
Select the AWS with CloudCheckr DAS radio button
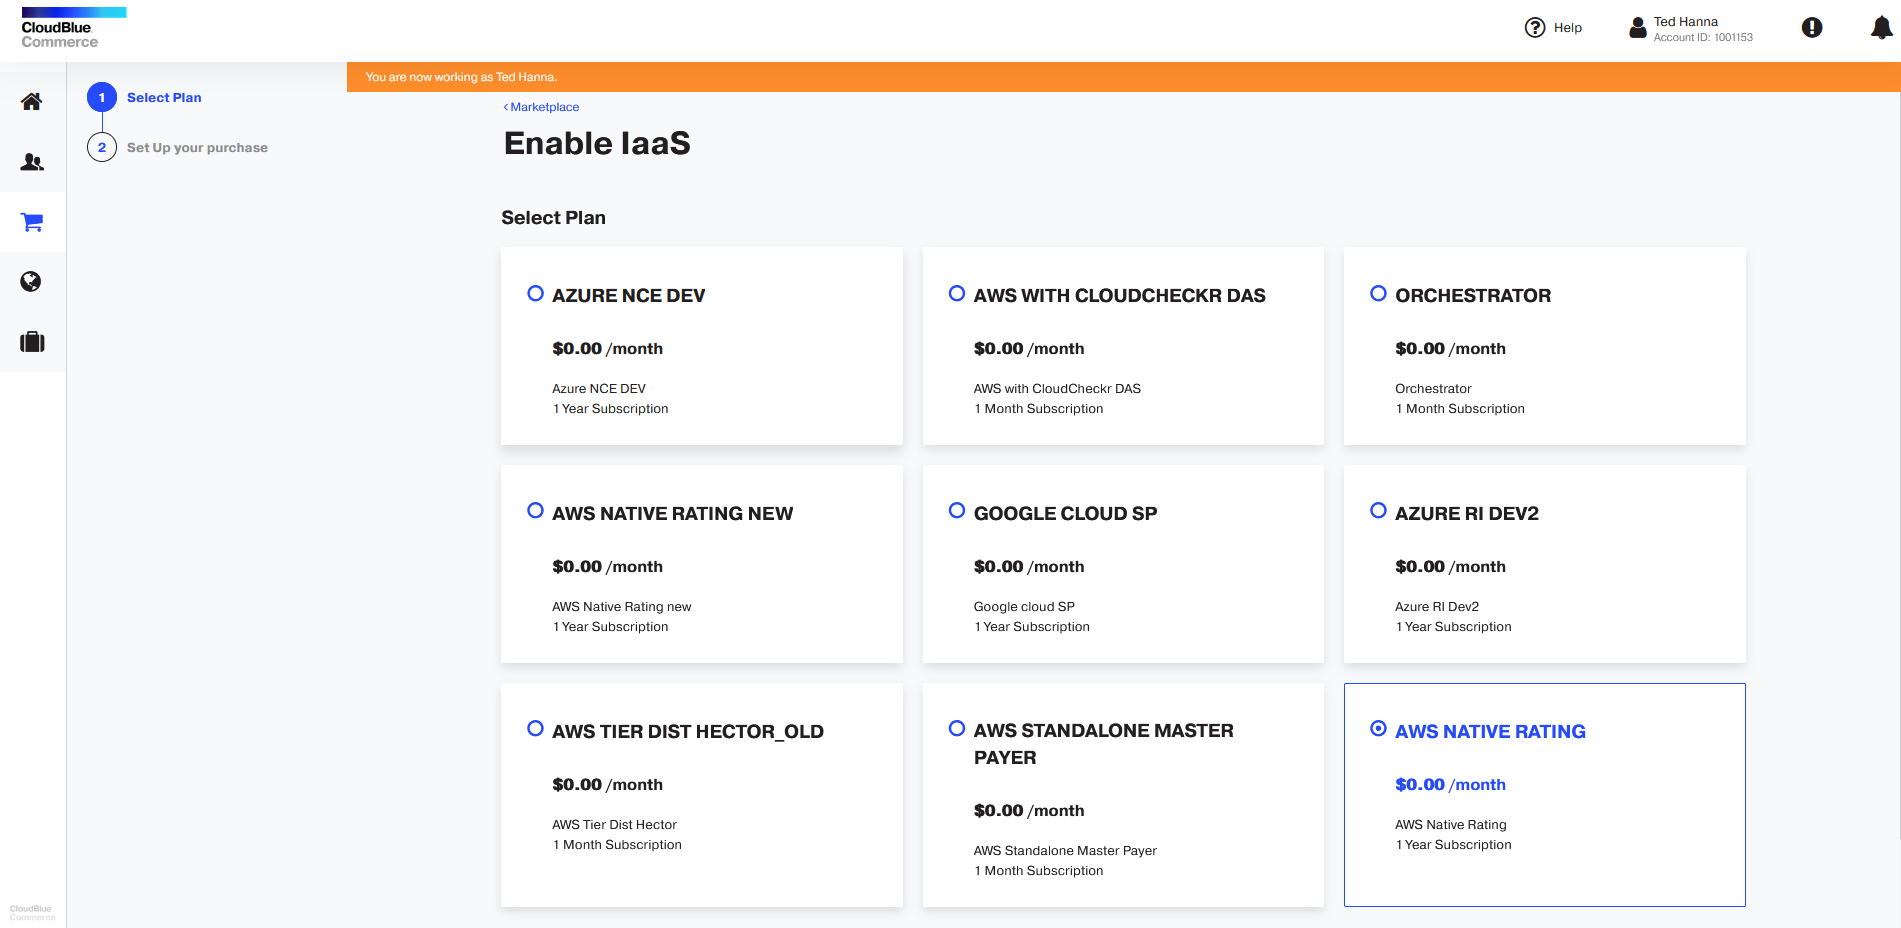pos(957,293)
